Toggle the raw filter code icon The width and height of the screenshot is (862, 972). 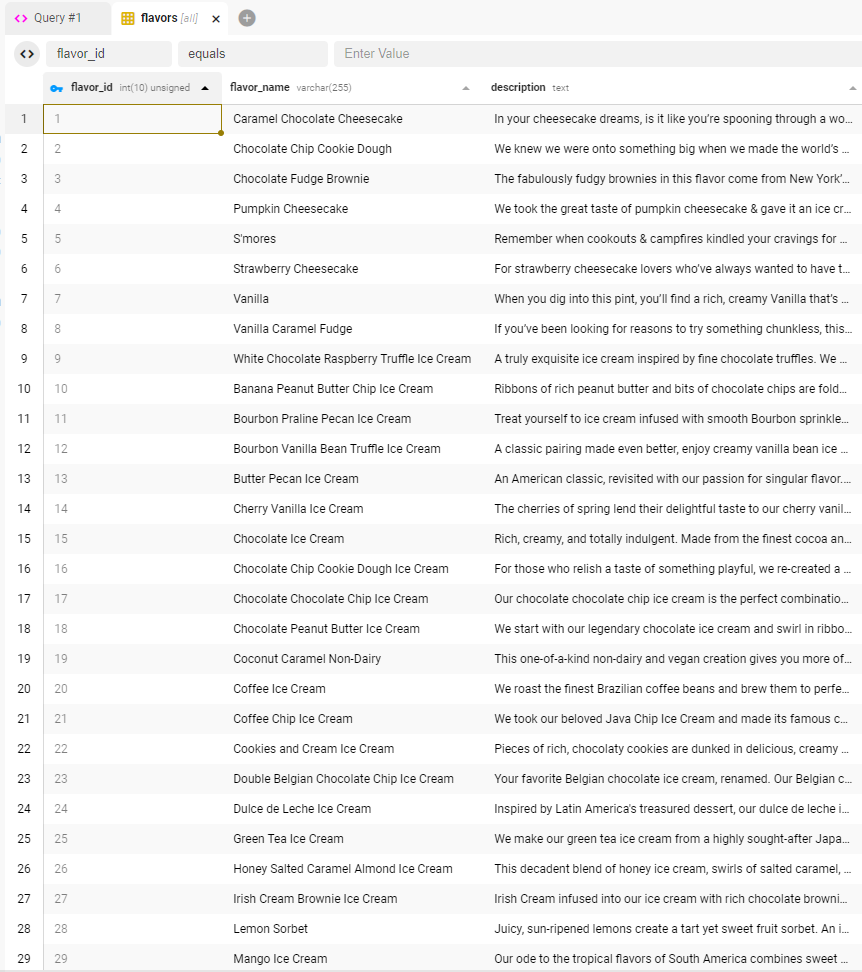27,54
